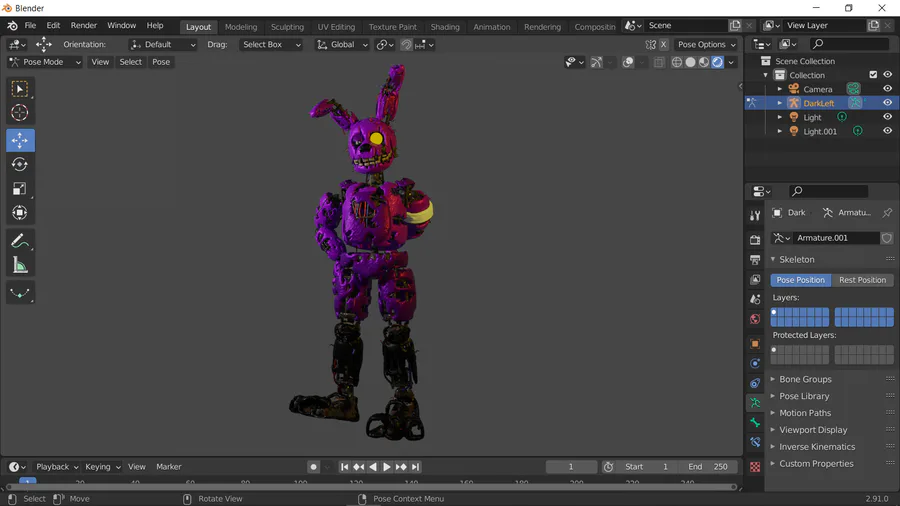Viewport: 900px width, 506px height.
Task: Expand the Bone Groups panel
Action: coord(804,379)
